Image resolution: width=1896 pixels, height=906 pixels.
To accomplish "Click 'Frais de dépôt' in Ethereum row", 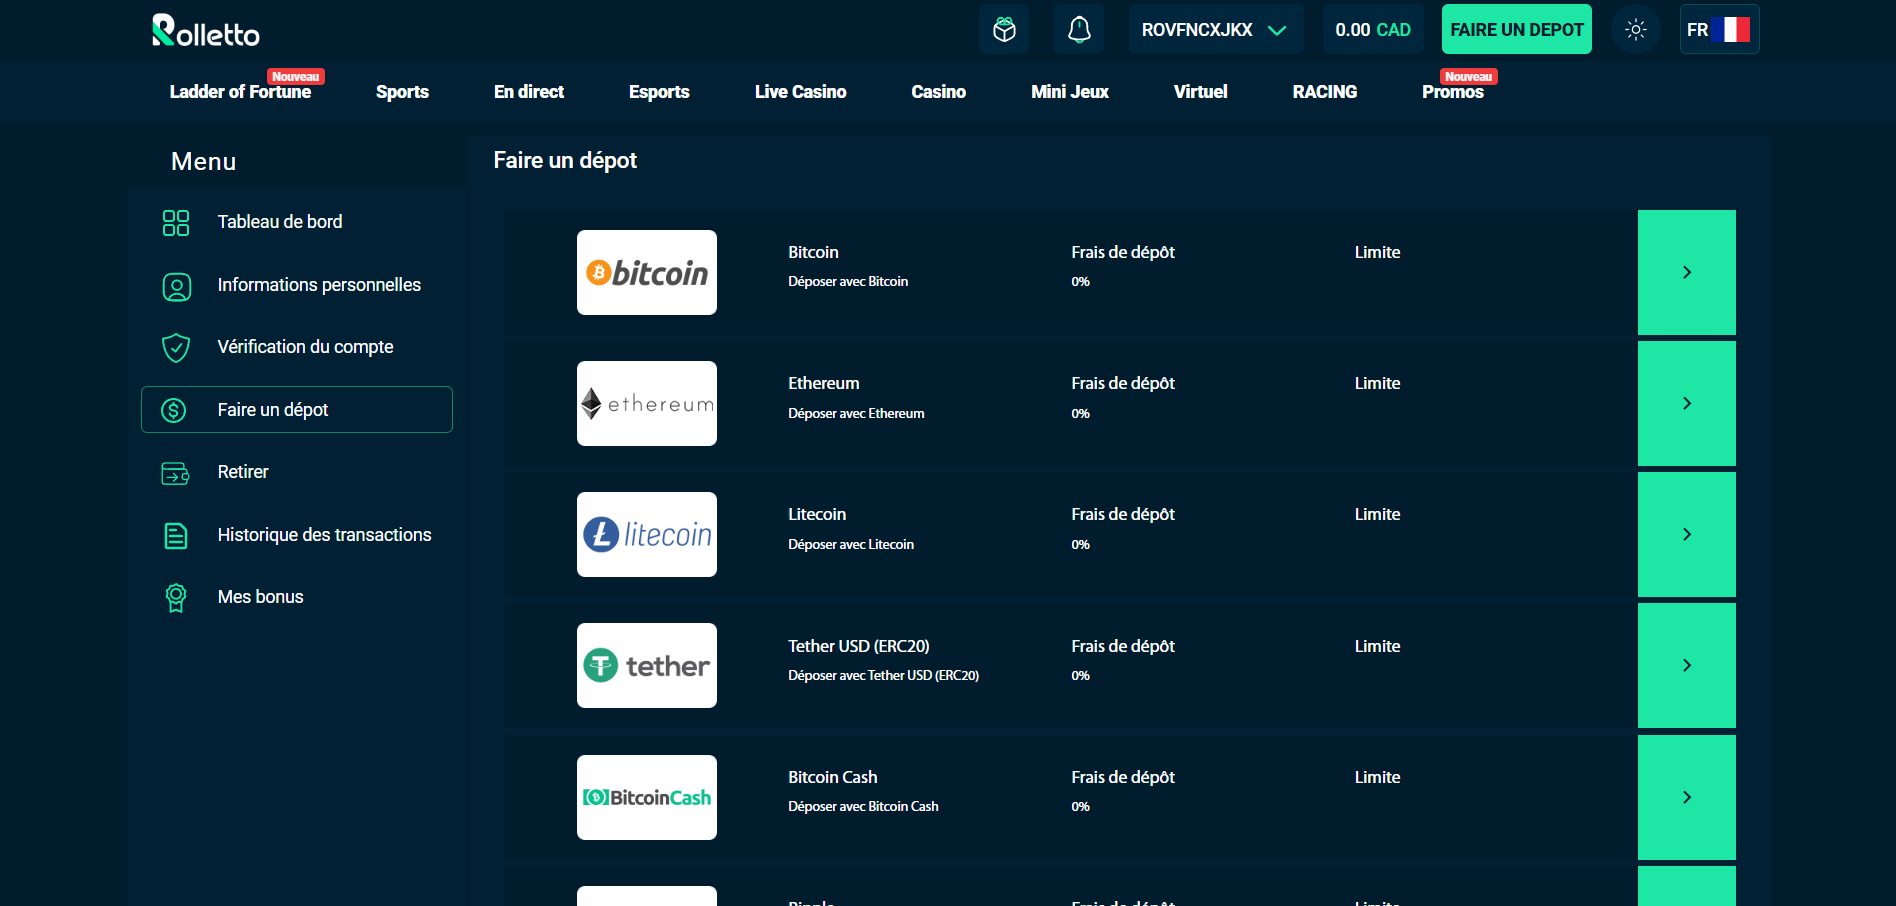I will coord(1123,383).
